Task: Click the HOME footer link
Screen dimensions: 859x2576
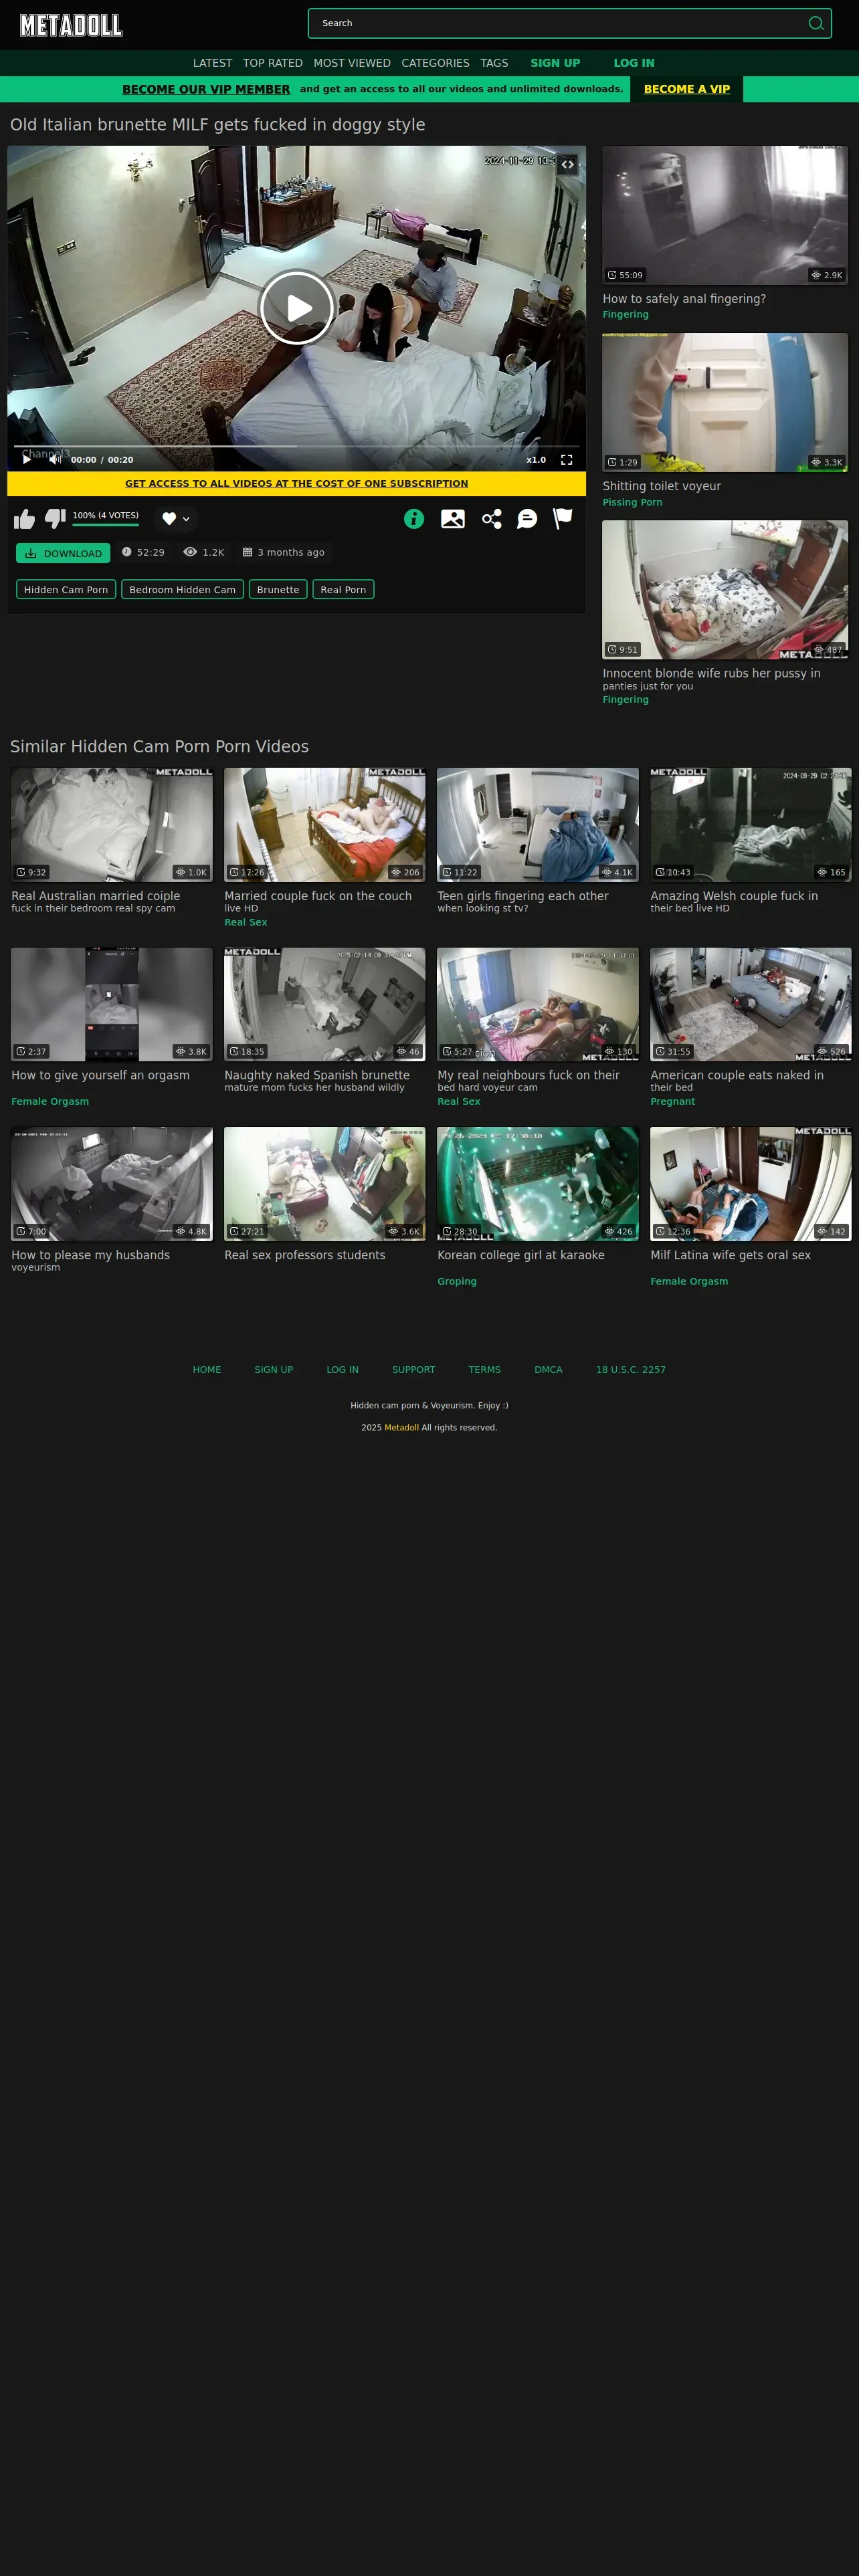Action: coord(207,1370)
